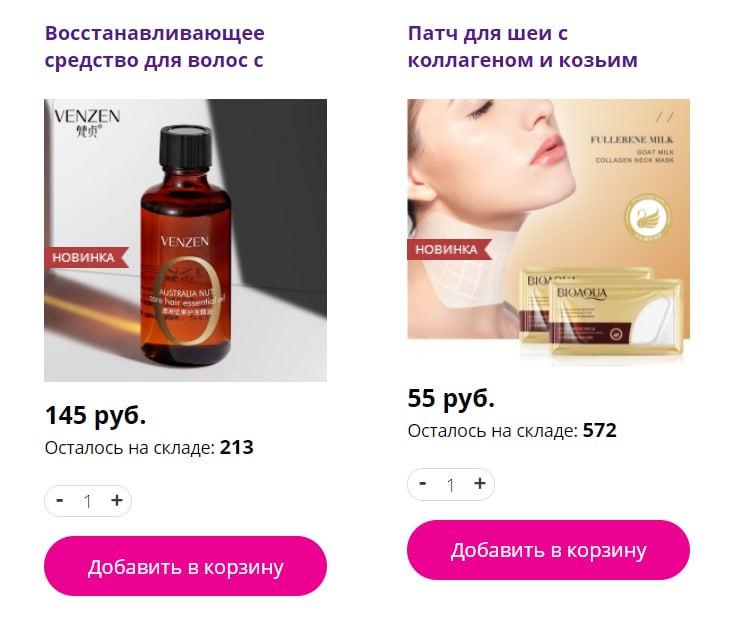Add the Venzen hair oil to cart
This screenshot has height=629, width=743.
point(185,566)
